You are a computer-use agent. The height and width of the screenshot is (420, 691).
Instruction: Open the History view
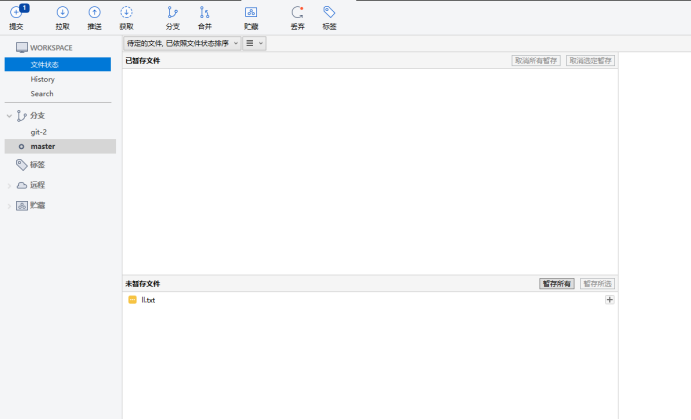pos(43,79)
